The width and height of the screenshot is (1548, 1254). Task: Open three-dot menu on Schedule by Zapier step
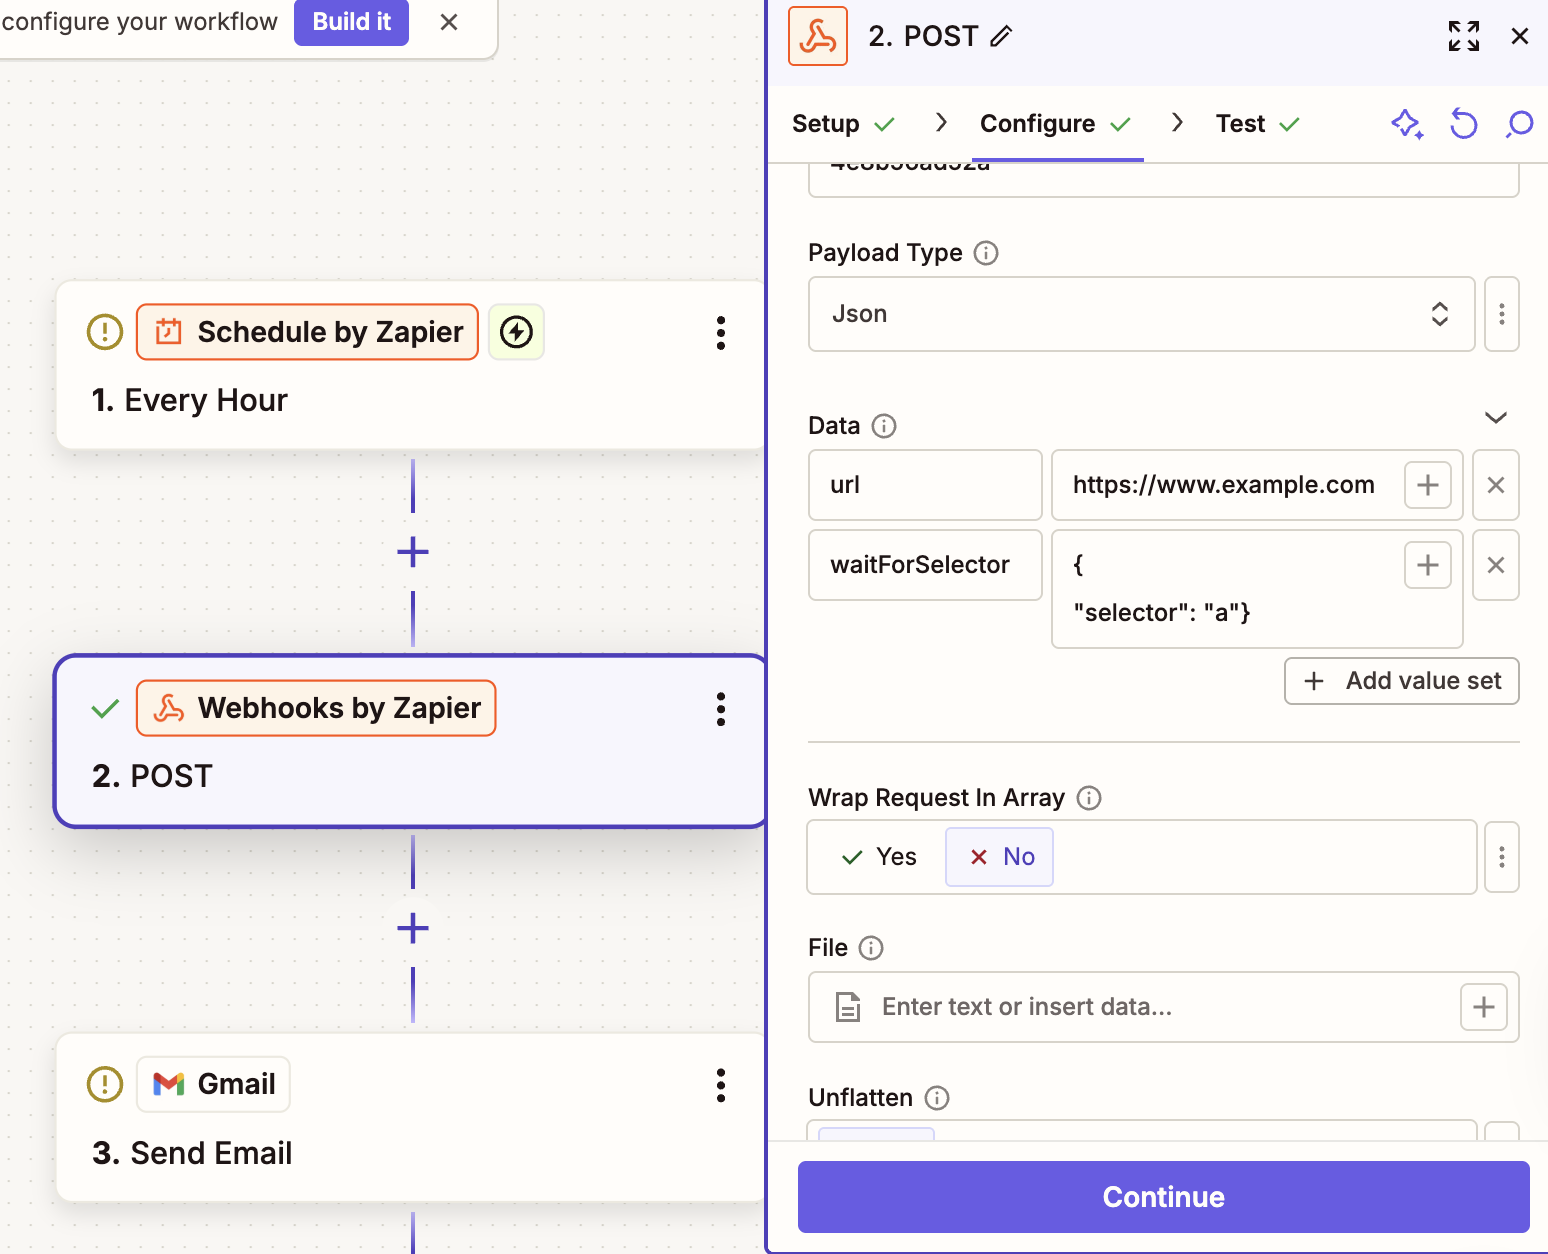[x=720, y=333]
